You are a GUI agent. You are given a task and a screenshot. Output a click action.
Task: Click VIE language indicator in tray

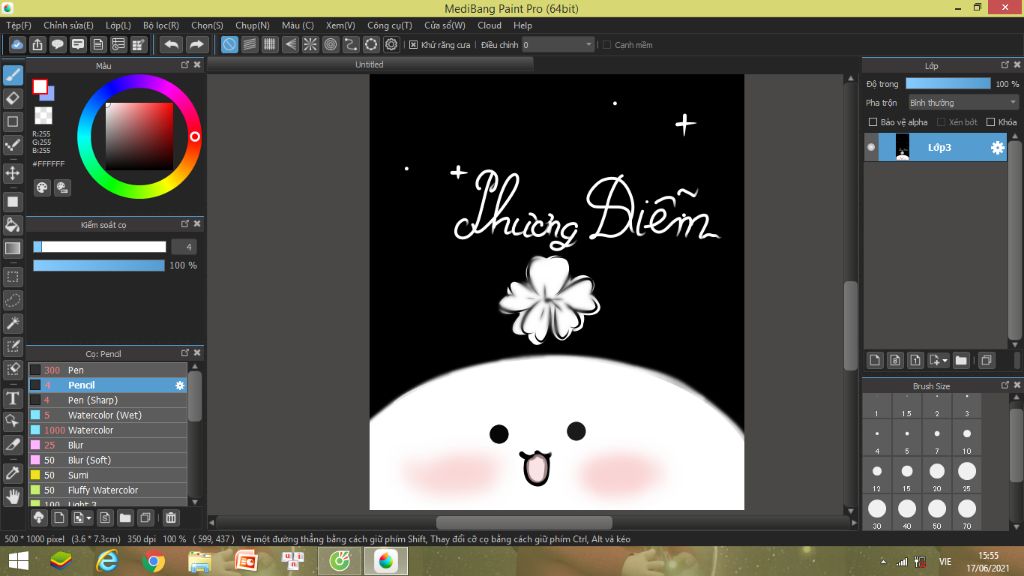pyautogui.click(x=945, y=562)
